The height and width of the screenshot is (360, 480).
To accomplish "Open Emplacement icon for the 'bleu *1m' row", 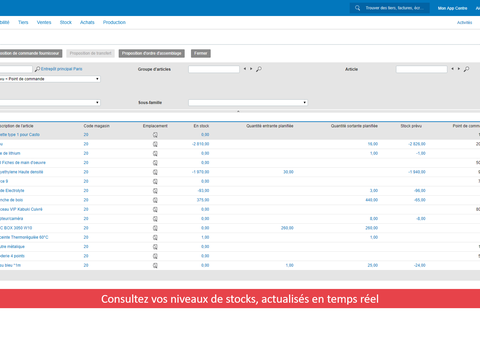I will (155, 265).
